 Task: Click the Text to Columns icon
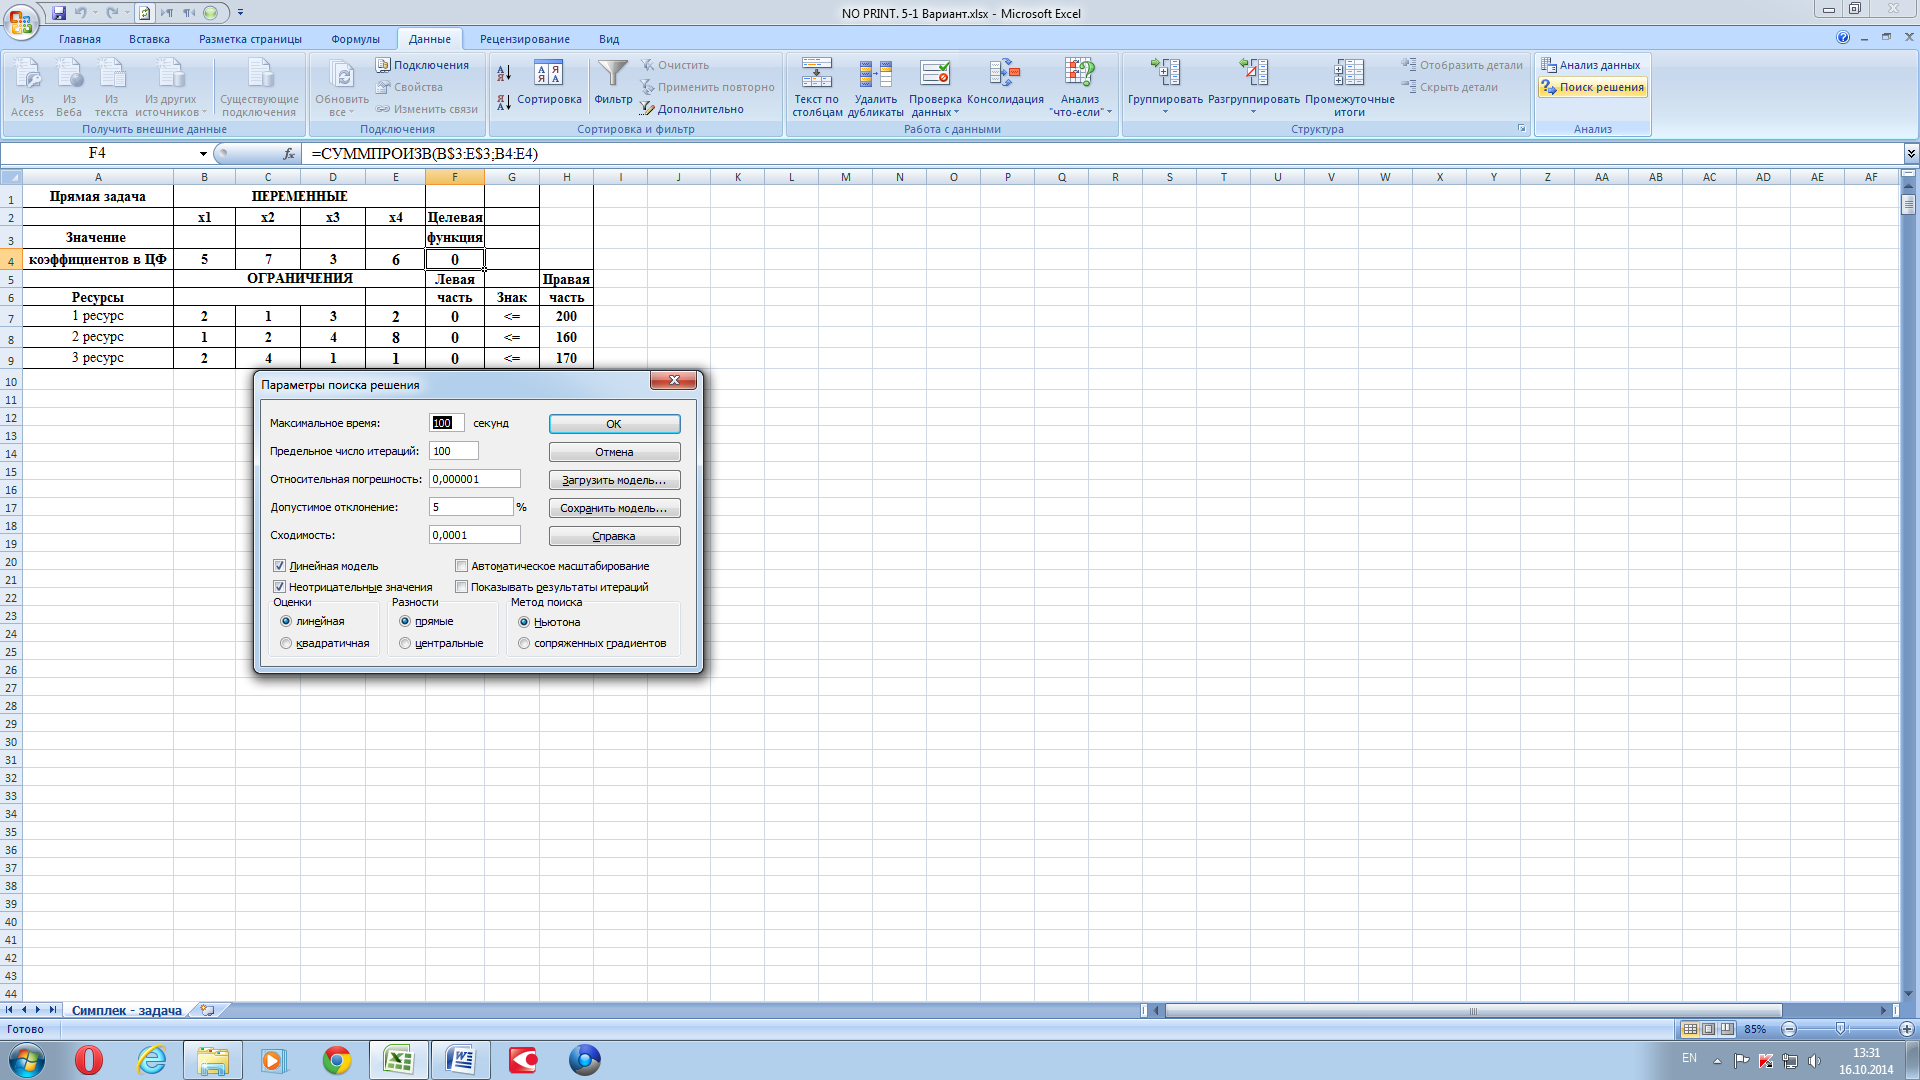click(x=816, y=74)
